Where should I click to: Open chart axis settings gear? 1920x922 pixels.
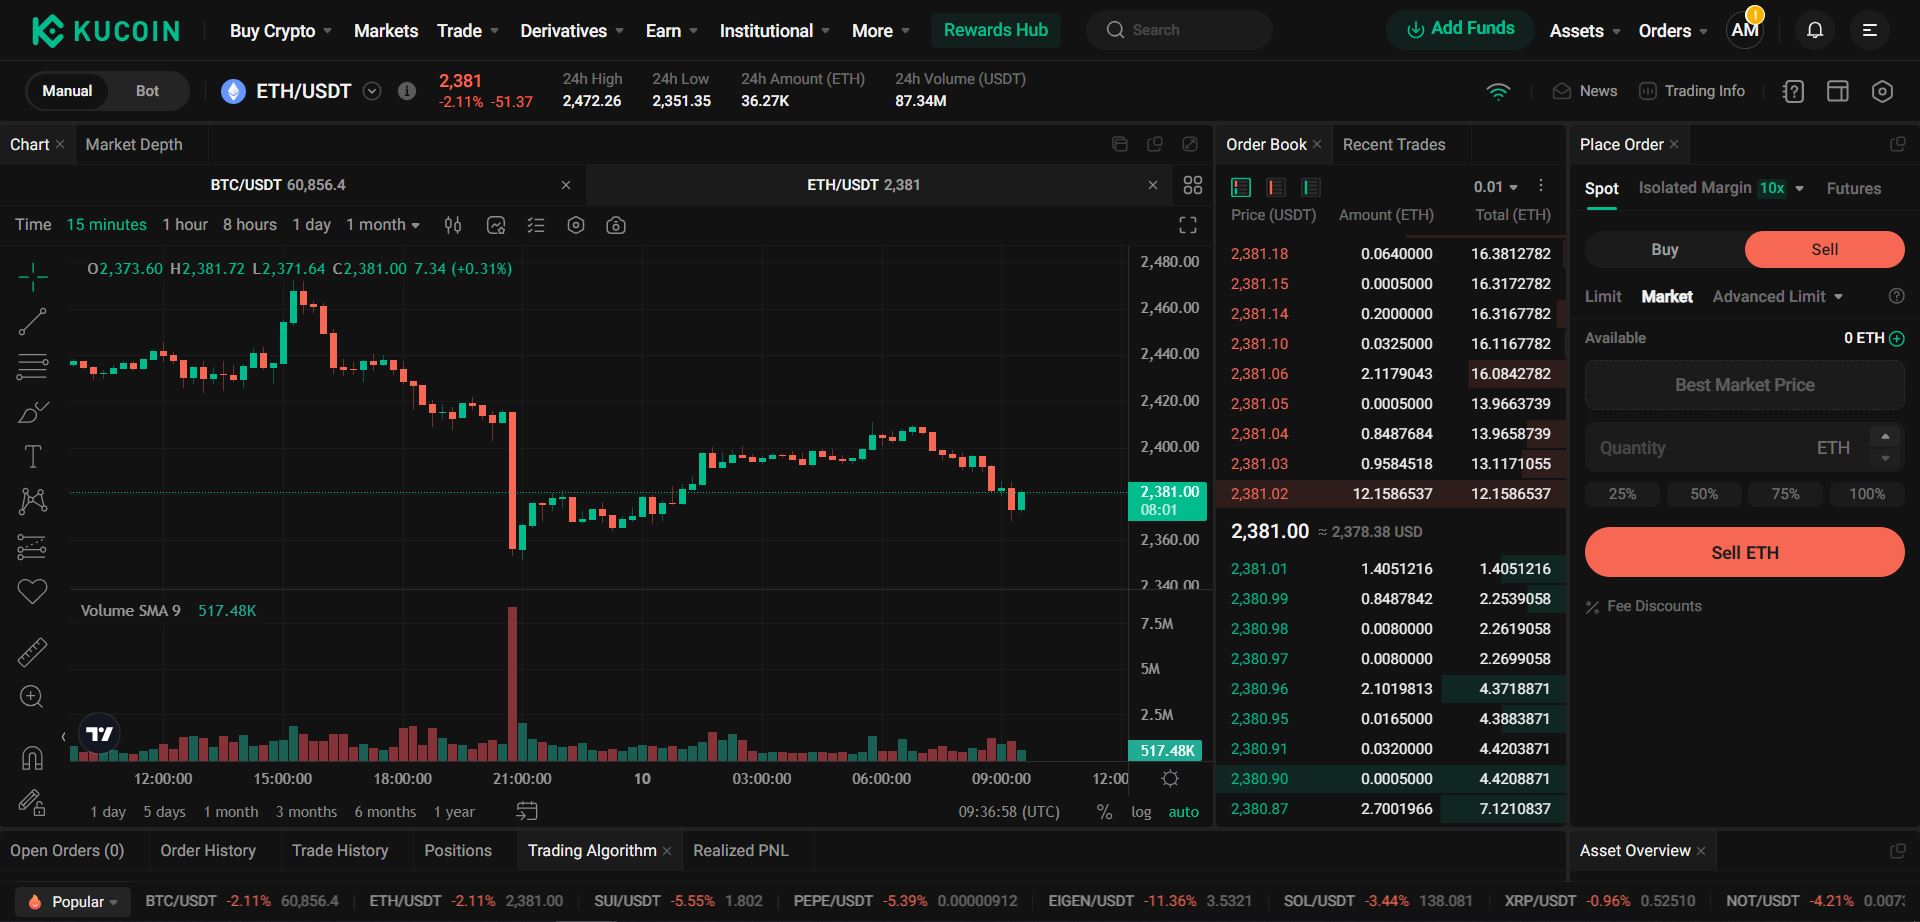[1170, 778]
